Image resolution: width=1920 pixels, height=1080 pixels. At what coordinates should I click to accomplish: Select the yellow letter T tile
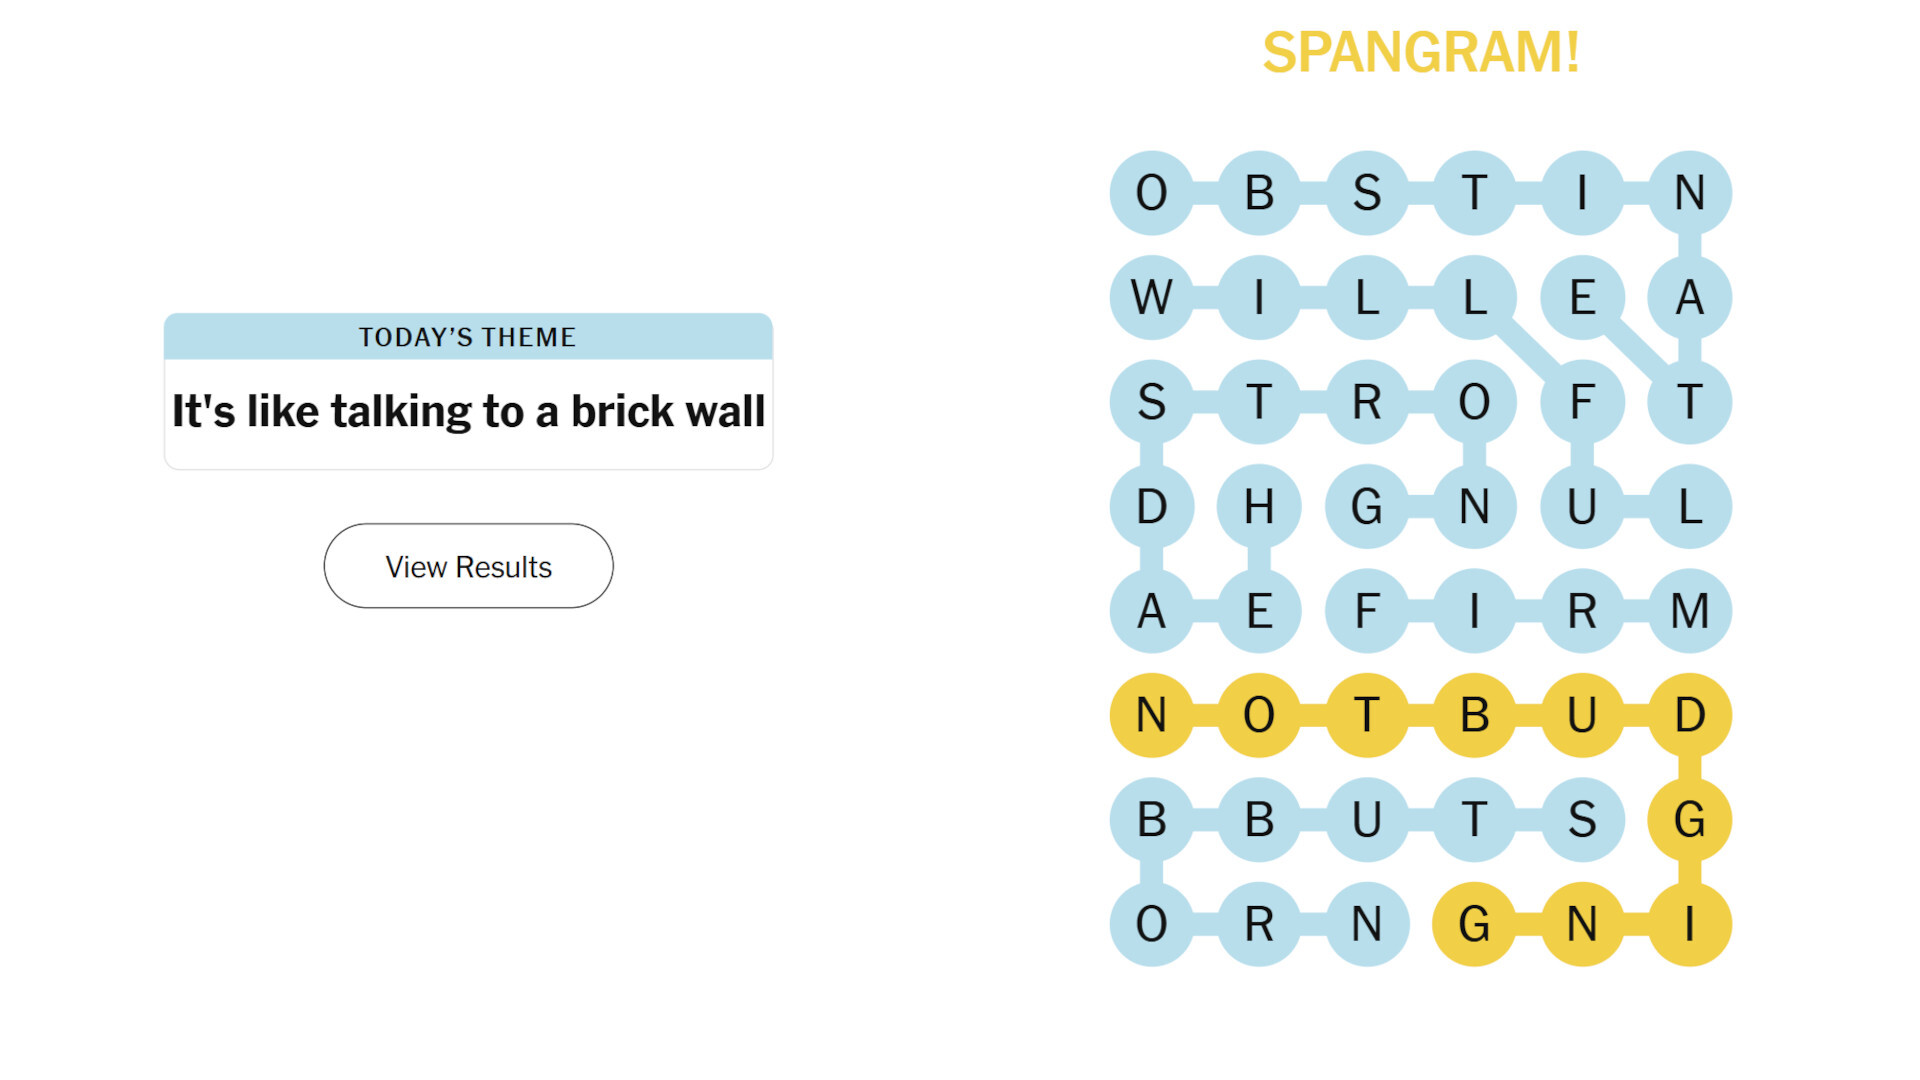[1367, 715]
